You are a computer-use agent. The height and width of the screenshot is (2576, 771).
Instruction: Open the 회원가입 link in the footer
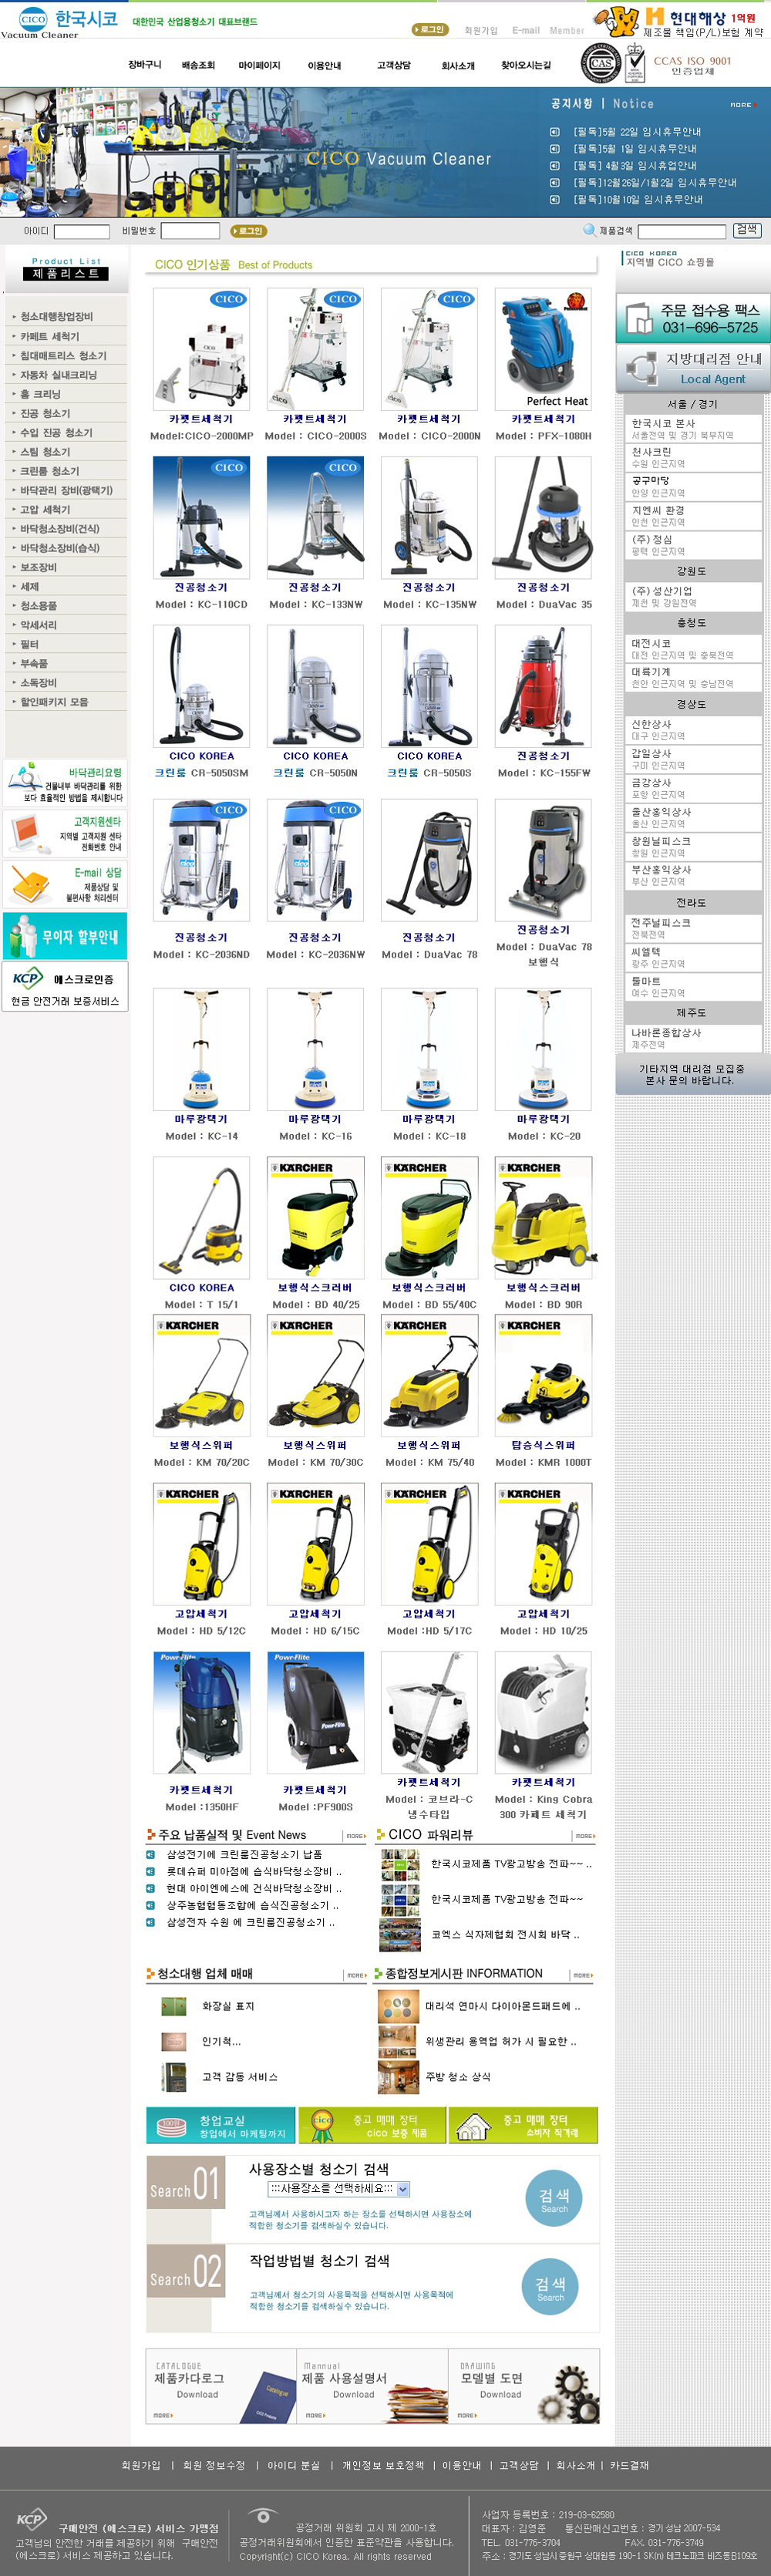pyautogui.click(x=140, y=2465)
